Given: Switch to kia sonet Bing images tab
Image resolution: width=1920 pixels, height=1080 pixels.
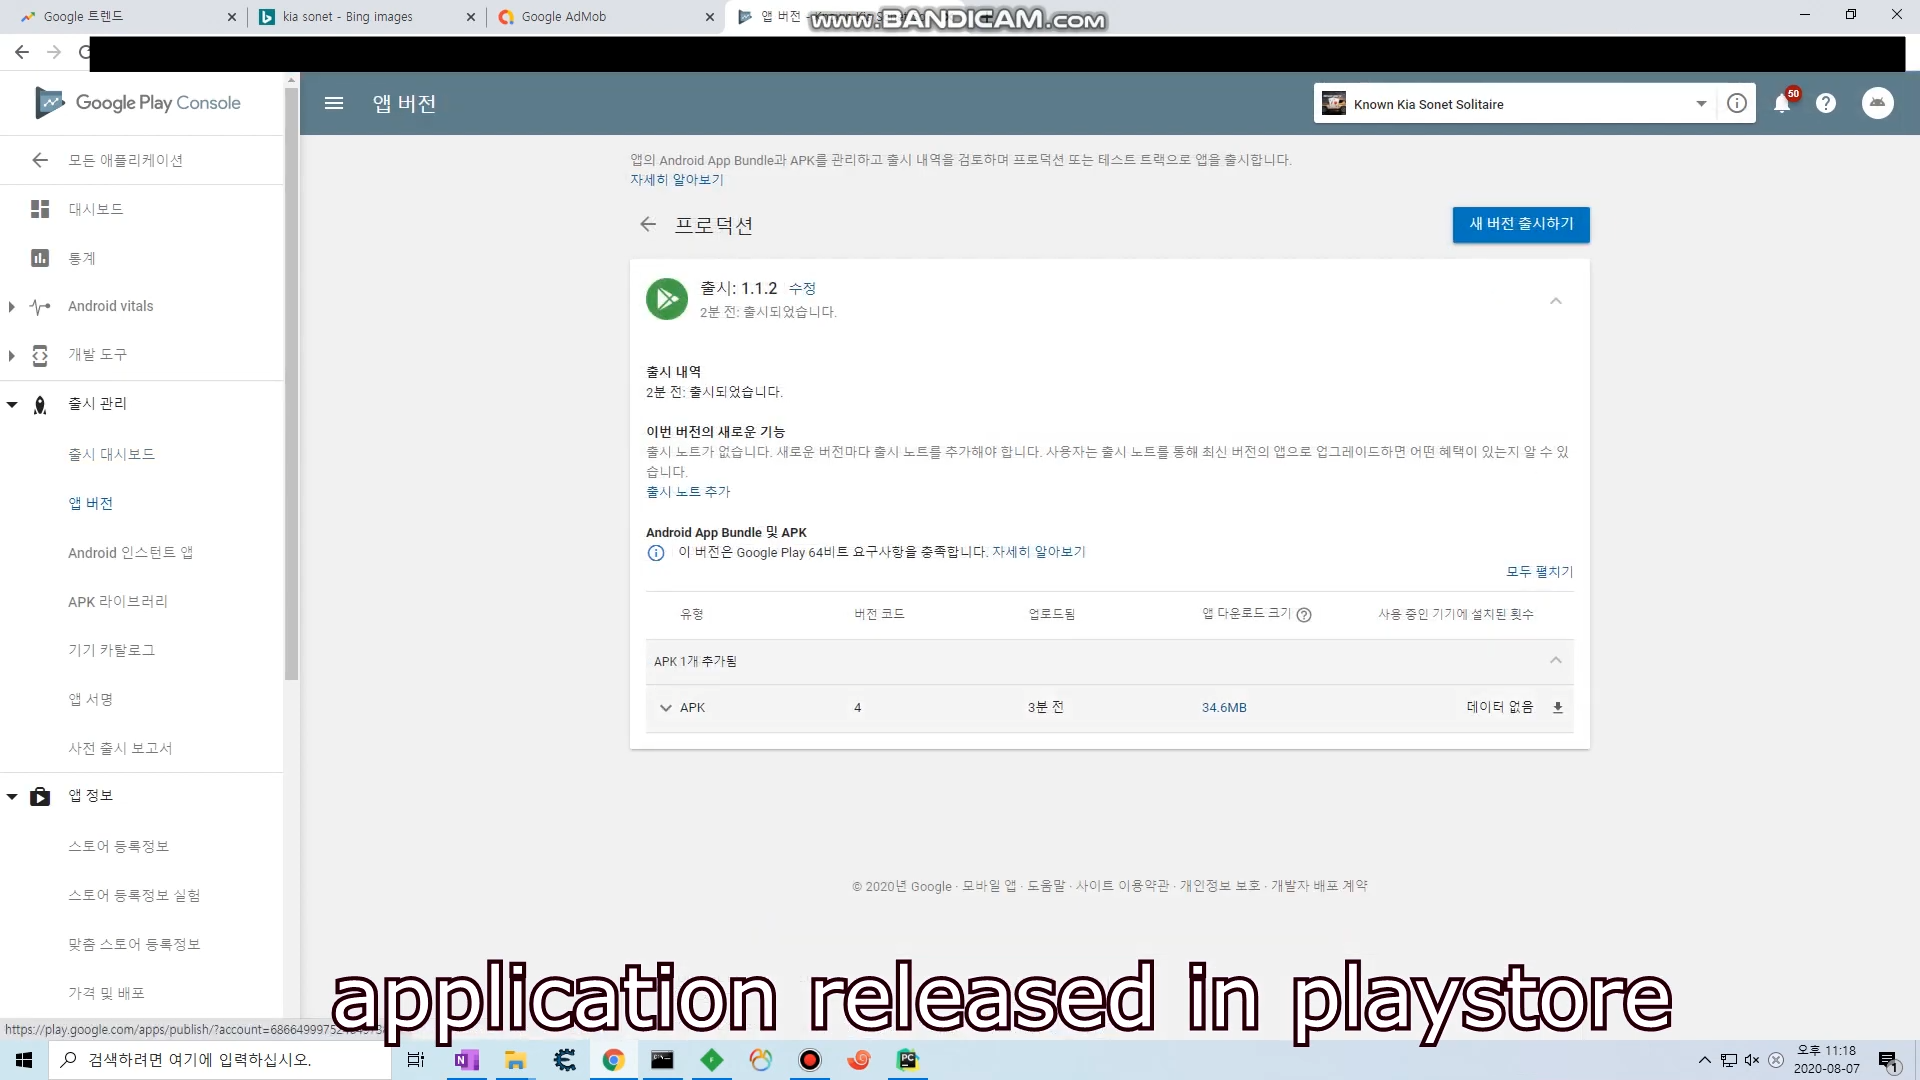Looking at the screenshot, I should [367, 16].
